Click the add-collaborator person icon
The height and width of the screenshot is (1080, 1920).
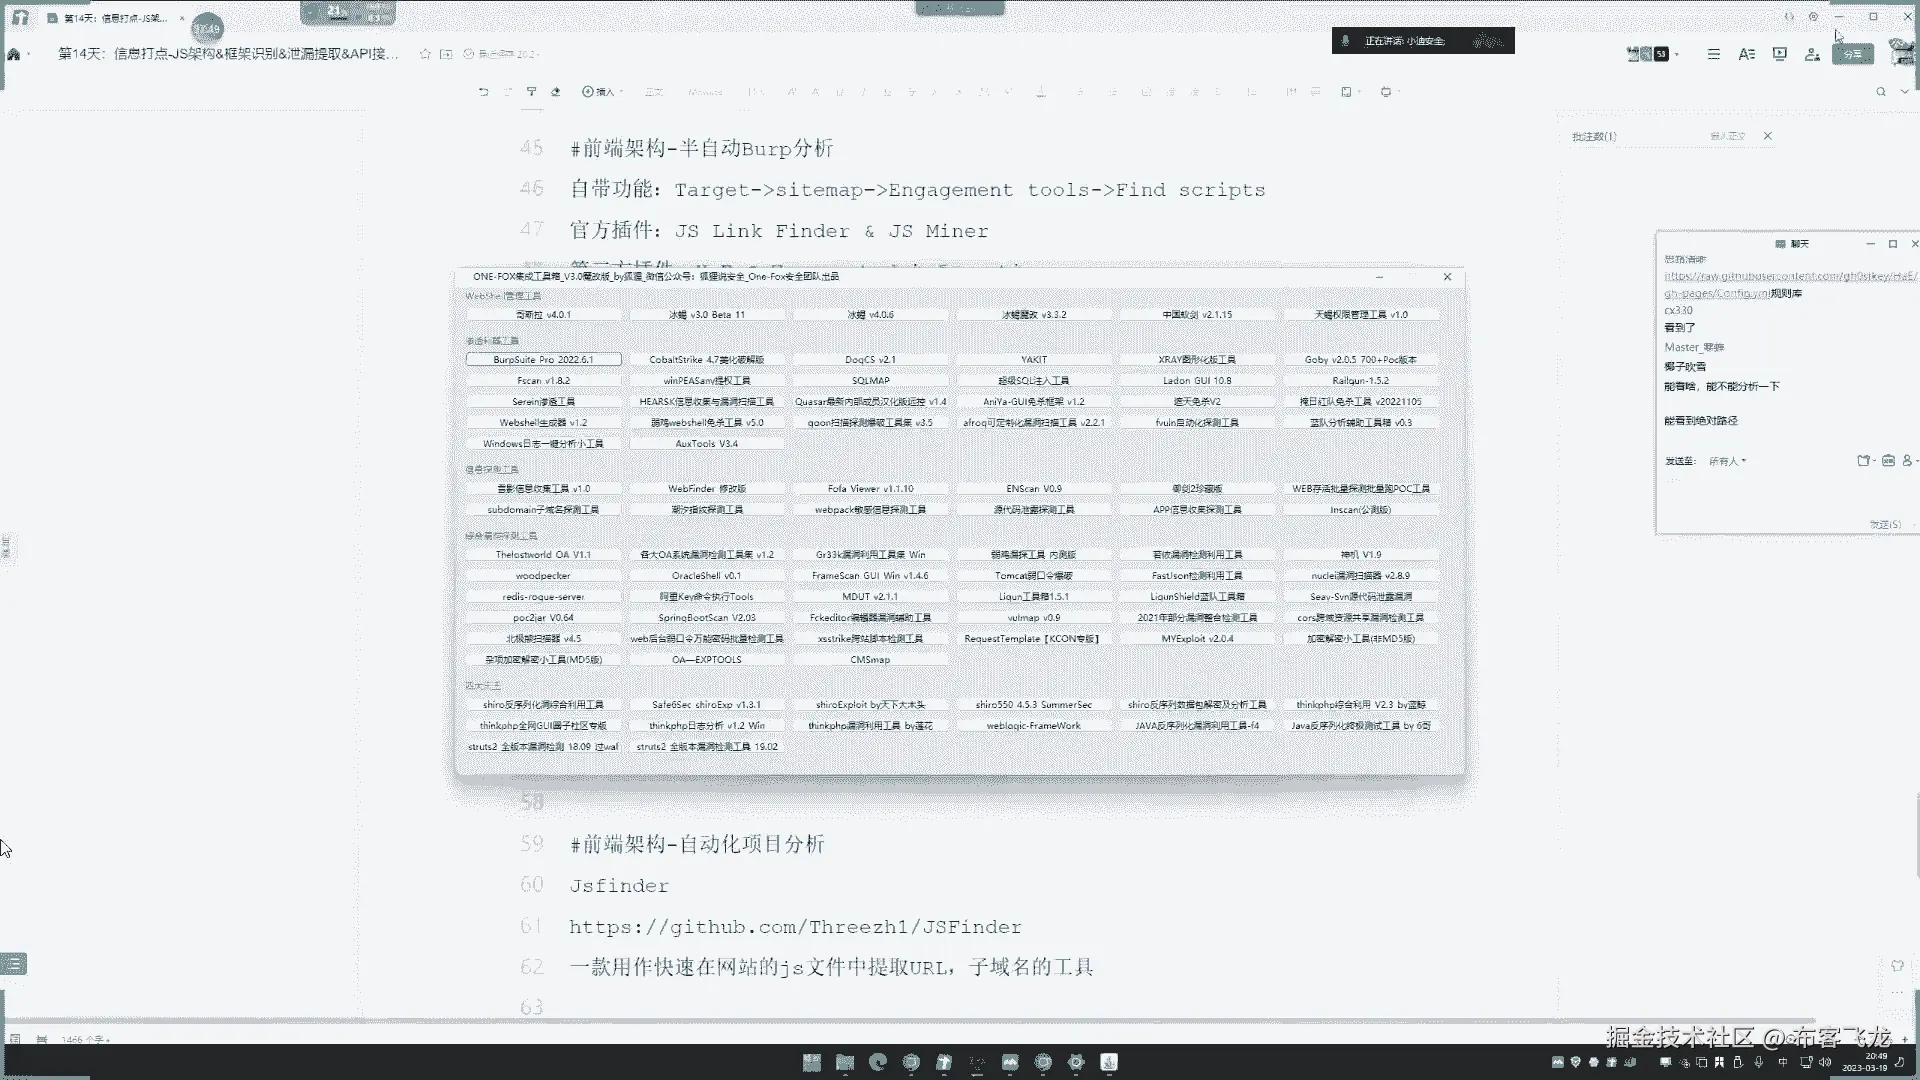tap(1812, 54)
